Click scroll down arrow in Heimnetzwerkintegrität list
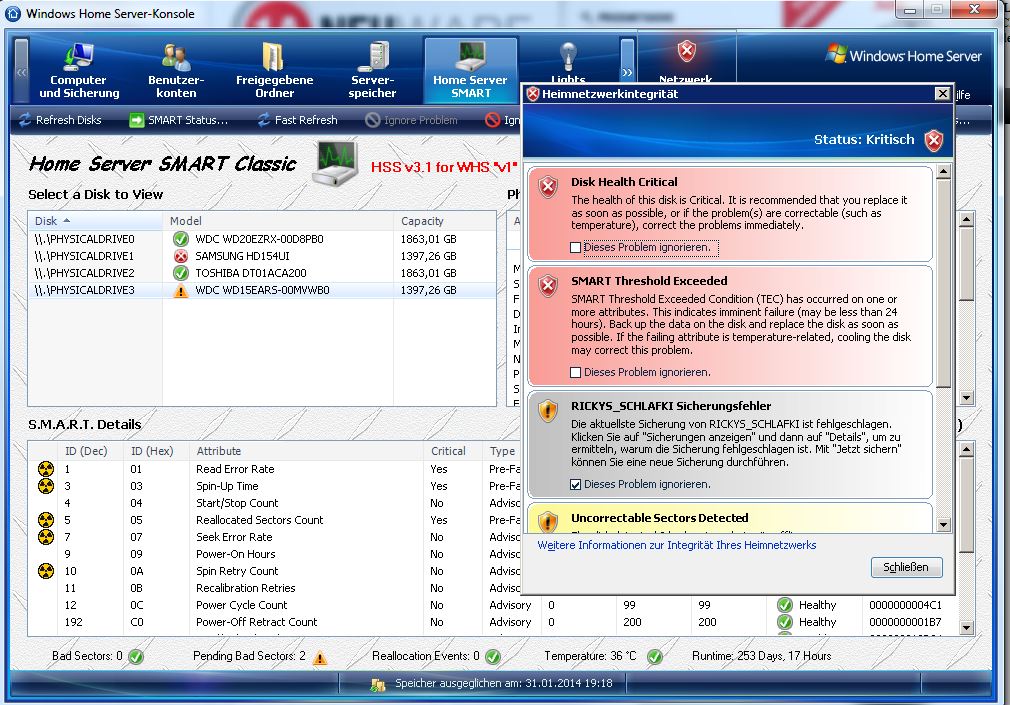This screenshot has height=705, width=1010. (944, 525)
